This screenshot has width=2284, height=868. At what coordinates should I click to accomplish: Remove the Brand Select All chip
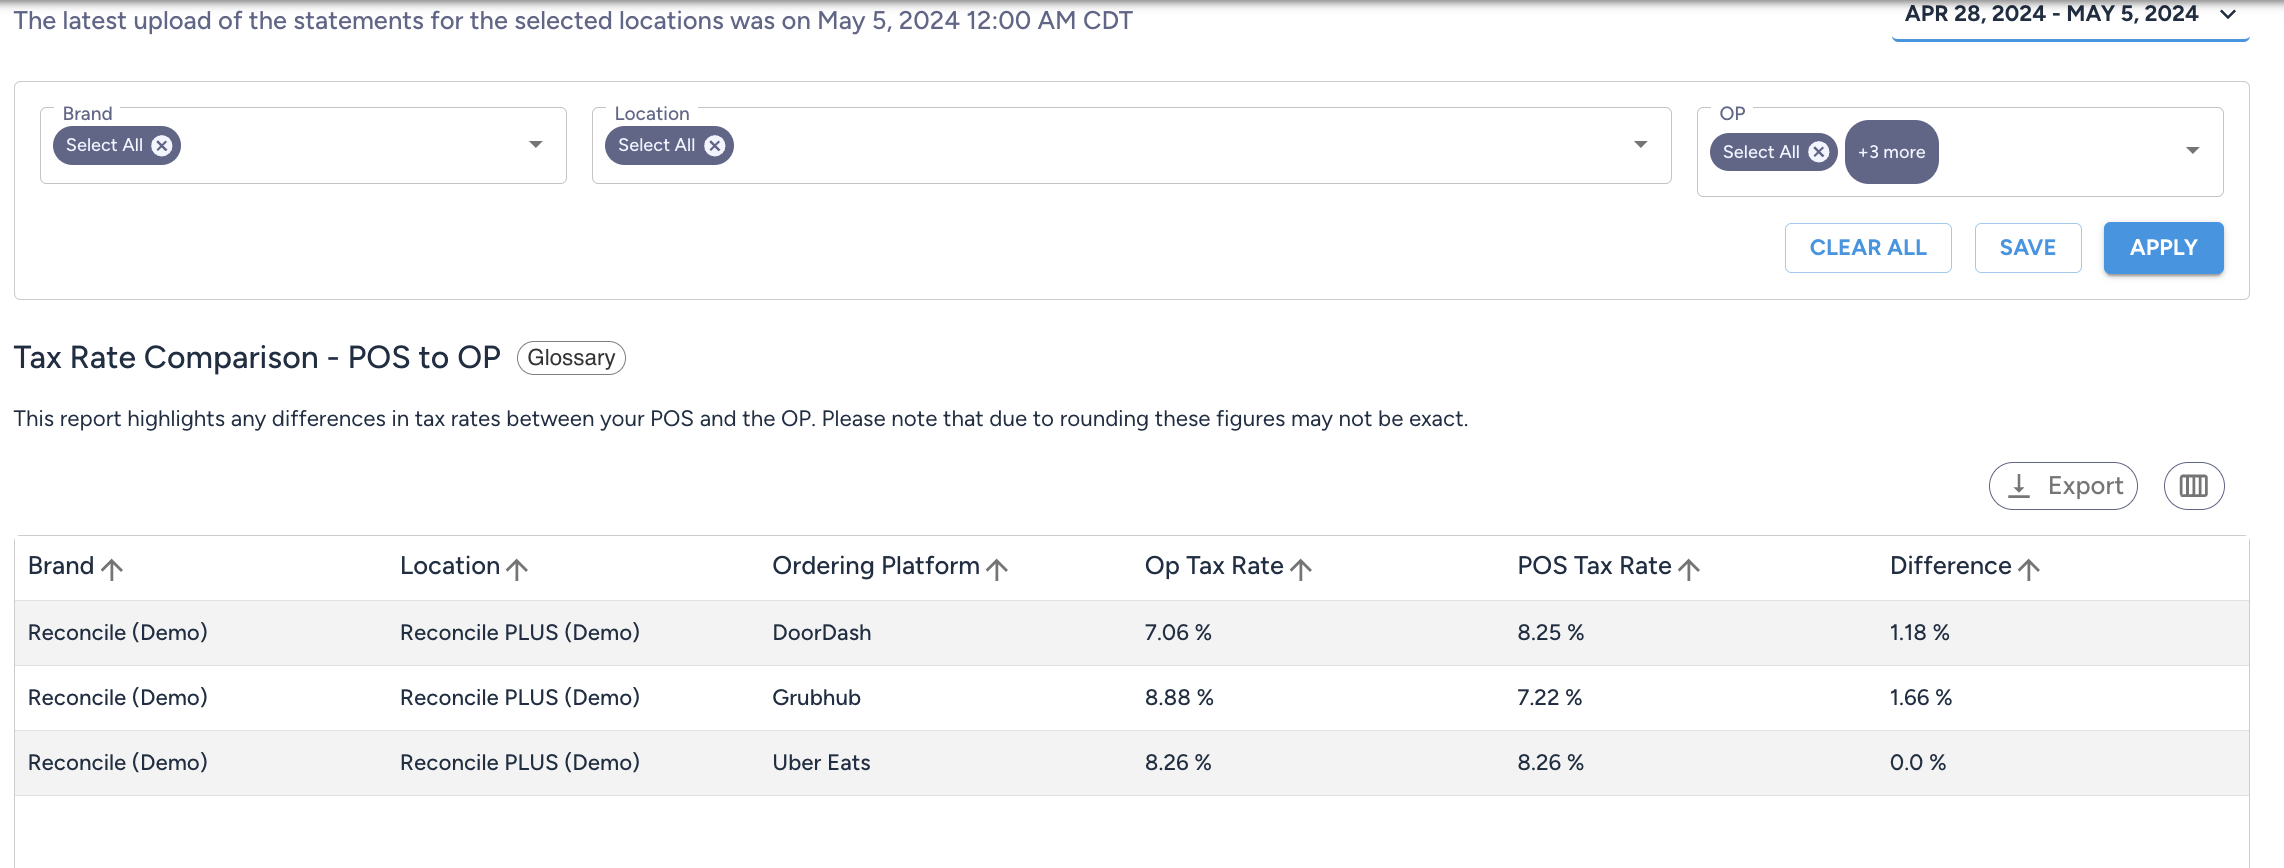tap(162, 146)
